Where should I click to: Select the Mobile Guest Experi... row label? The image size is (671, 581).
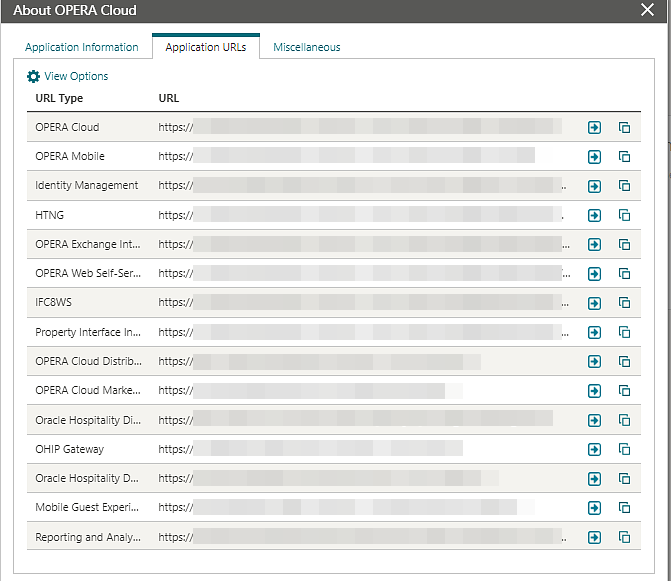87,507
